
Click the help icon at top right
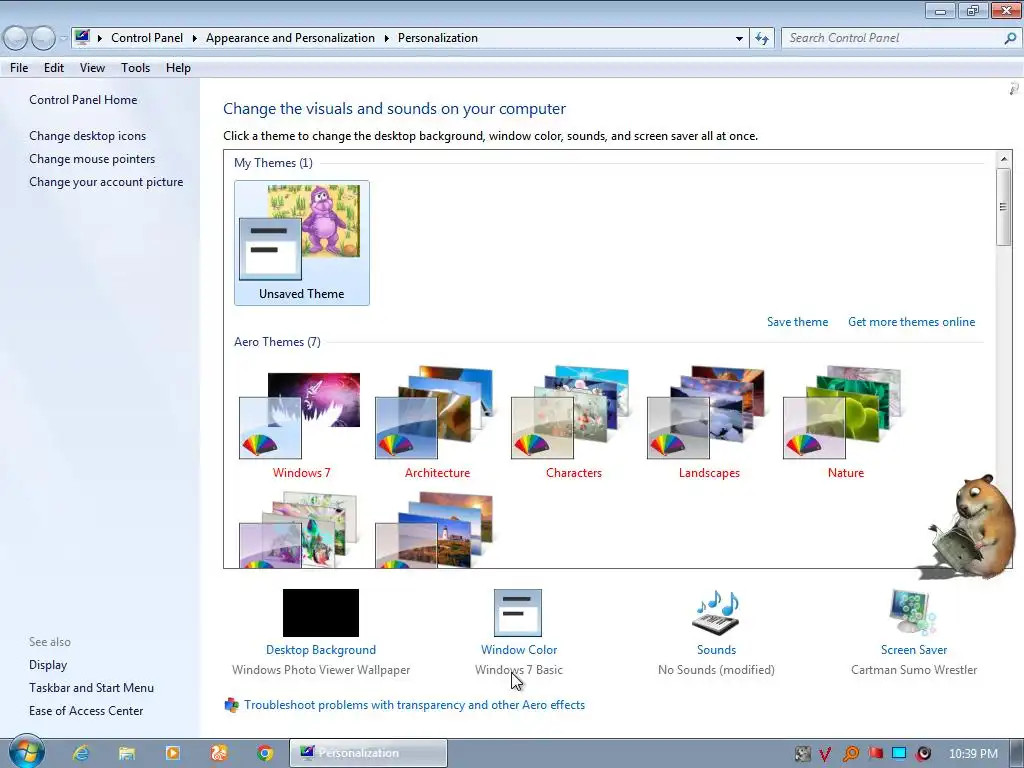point(1014,88)
